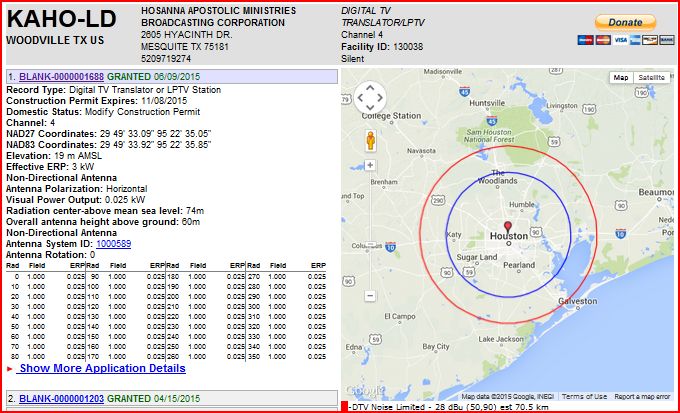The image size is (680, 413).
Task: Click the Street View pegman icon
Action: tap(370, 141)
